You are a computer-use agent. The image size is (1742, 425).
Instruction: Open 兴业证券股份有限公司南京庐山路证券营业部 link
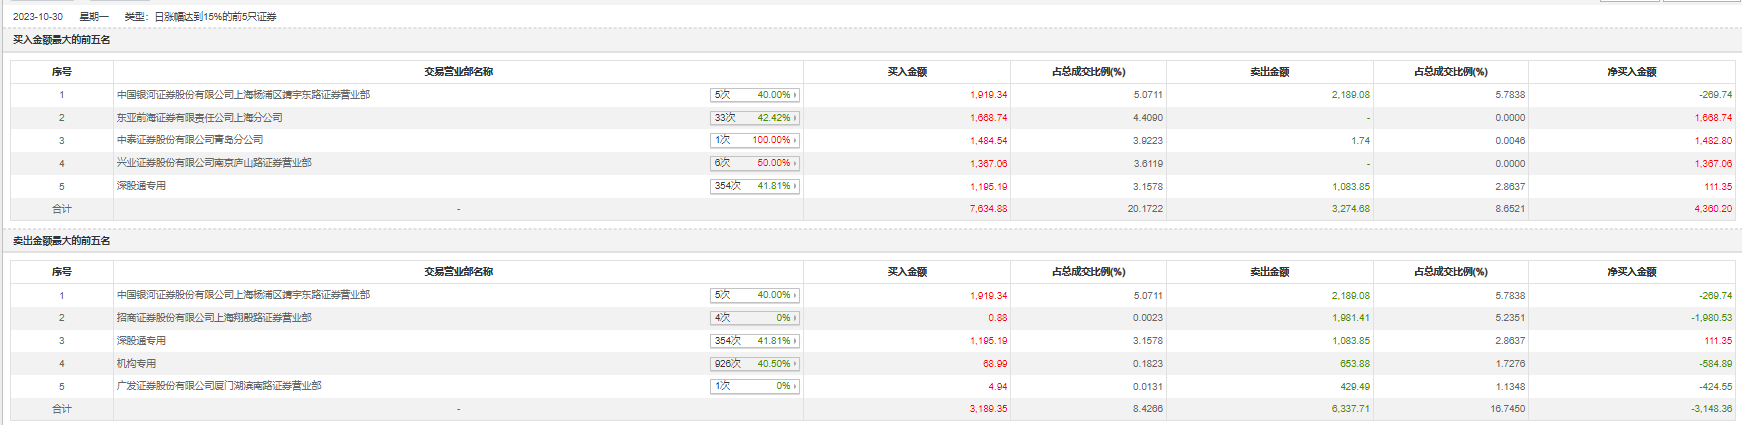click(214, 163)
